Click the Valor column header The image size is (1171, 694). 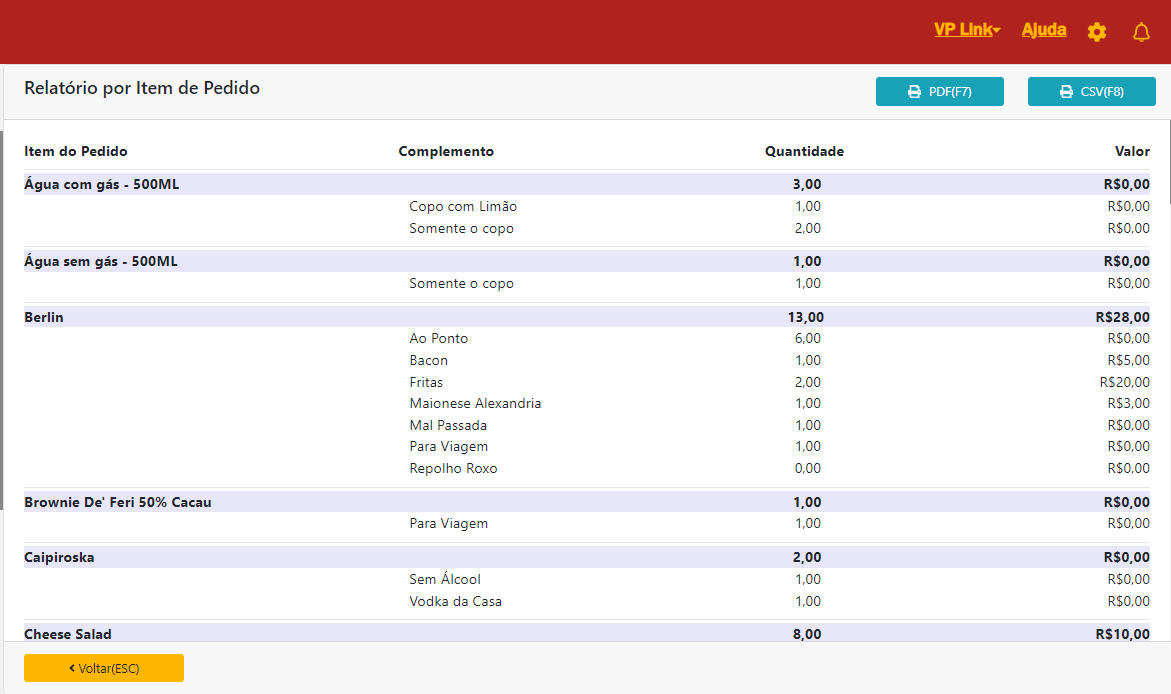click(x=1132, y=152)
